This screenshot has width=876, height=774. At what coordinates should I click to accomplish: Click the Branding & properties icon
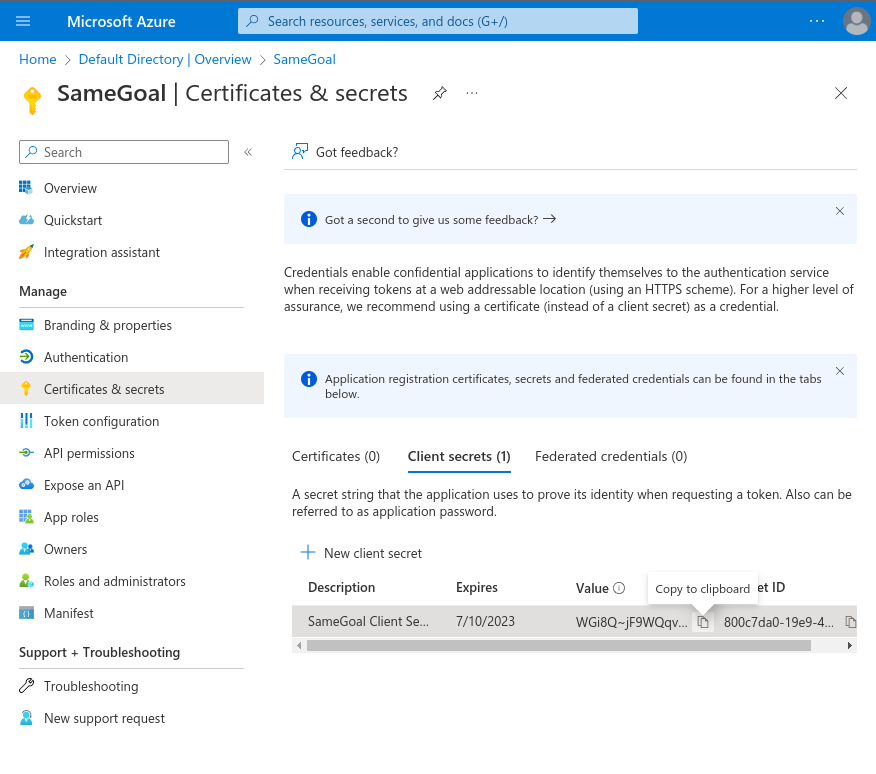point(26,325)
